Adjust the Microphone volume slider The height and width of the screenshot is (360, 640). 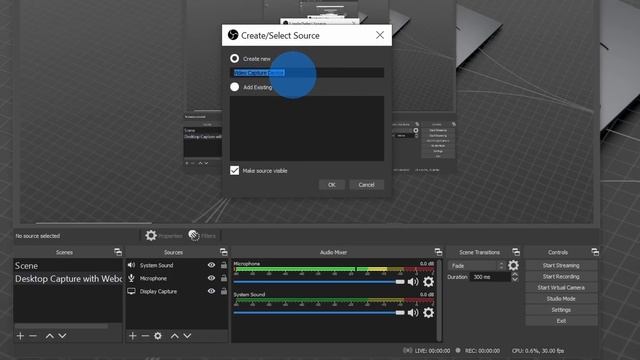pos(319,282)
